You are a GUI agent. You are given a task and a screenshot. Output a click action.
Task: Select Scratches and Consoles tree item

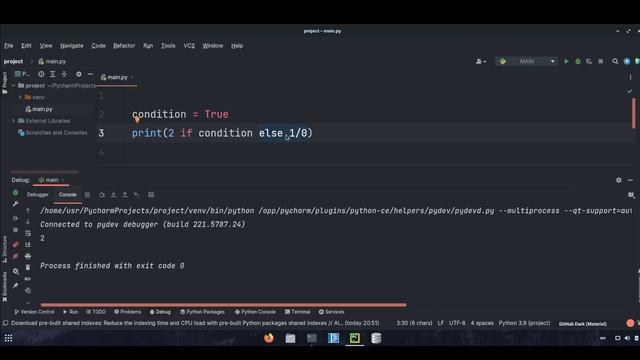pyautogui.click(x=52, y=133)
